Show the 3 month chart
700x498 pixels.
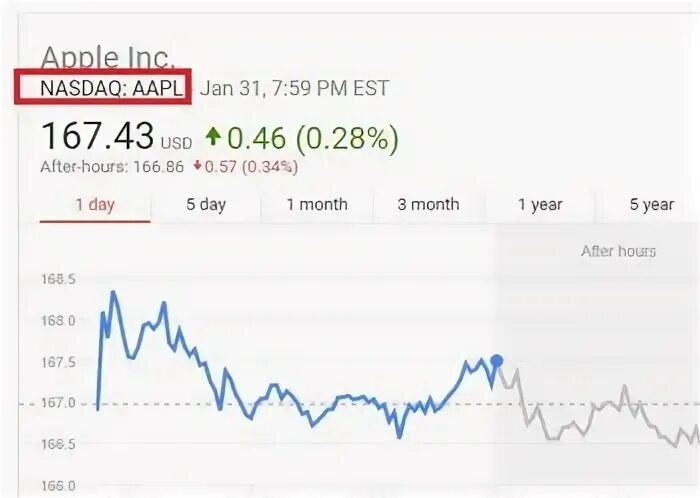429,205
